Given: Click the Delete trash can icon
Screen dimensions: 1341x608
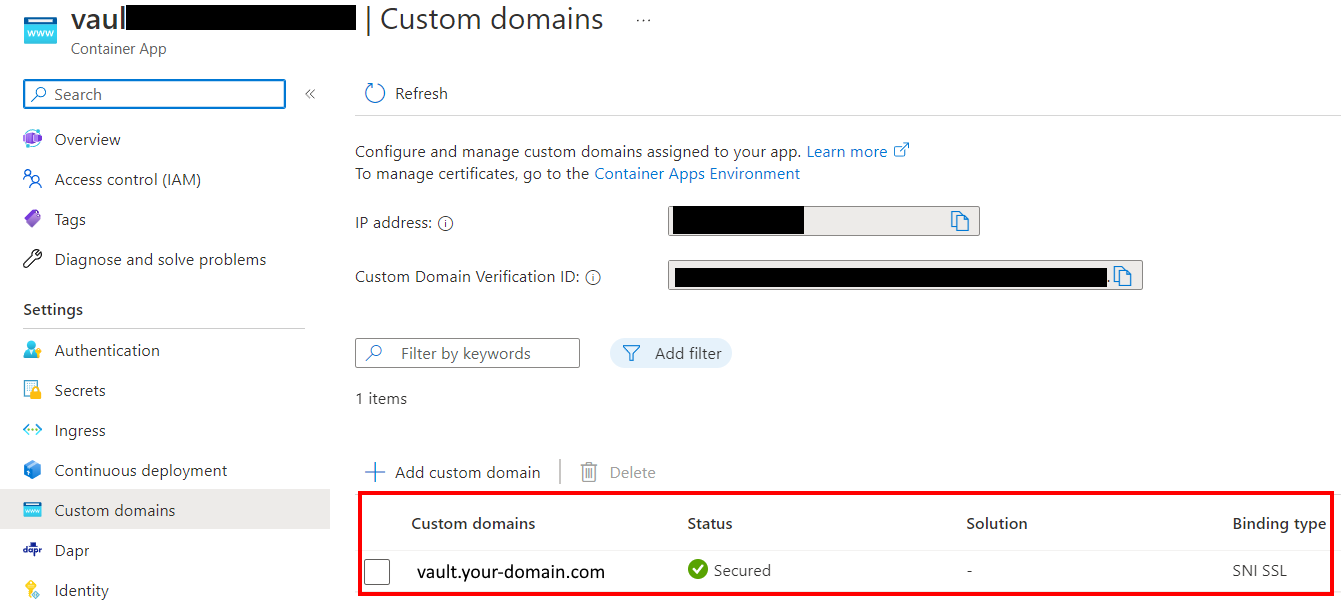Looking at the screenshot, I should click(589, 472).
